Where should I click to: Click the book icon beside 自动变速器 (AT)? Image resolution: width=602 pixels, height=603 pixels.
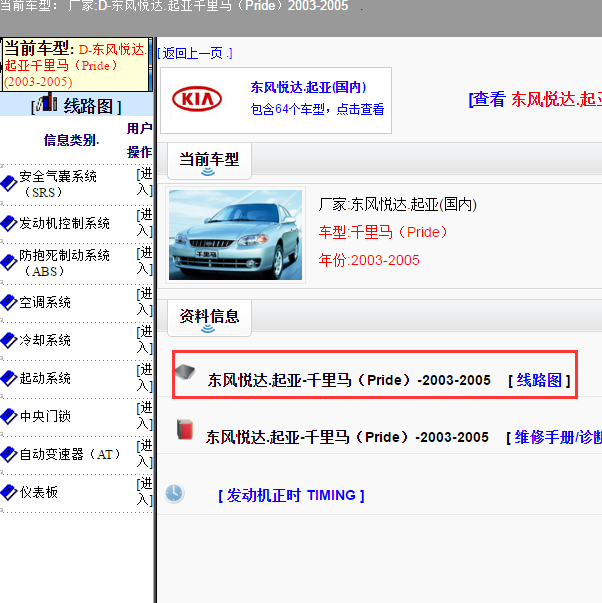tap(8, 454)
